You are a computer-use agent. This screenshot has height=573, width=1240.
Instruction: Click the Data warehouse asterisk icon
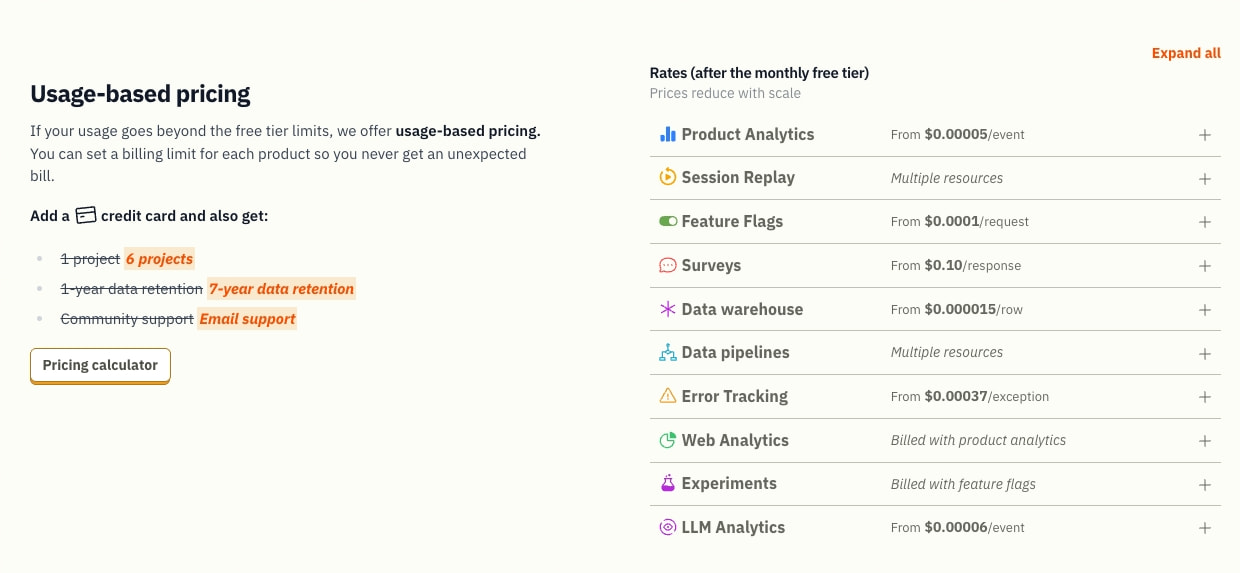[667, 309]
